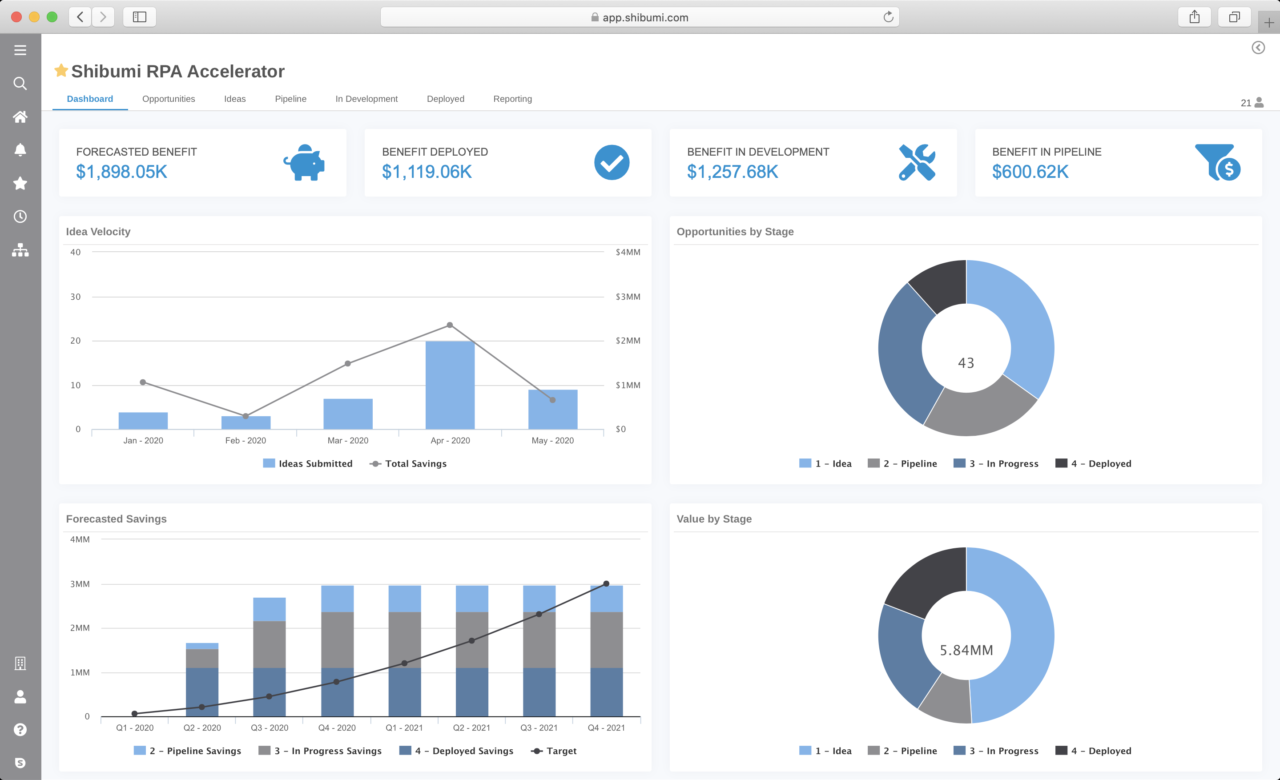
Task: Toggle the Total Savings series legend
Action: coord(408,463)
